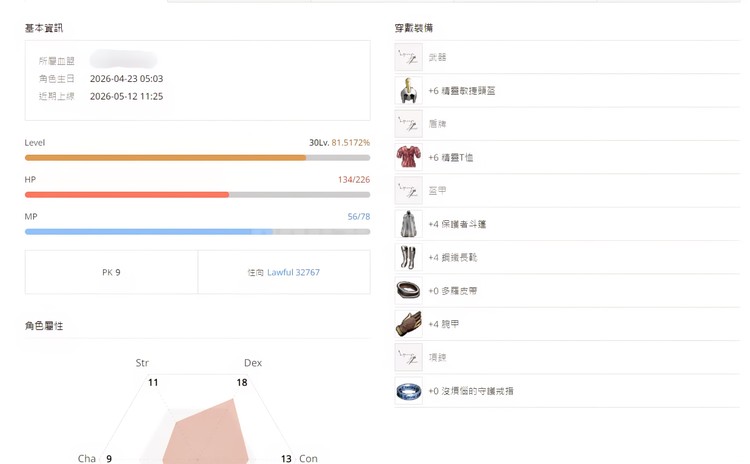The image size is (750, 464).
Task: Click the Str 11 value on radar chart
Action: [153, 382]
